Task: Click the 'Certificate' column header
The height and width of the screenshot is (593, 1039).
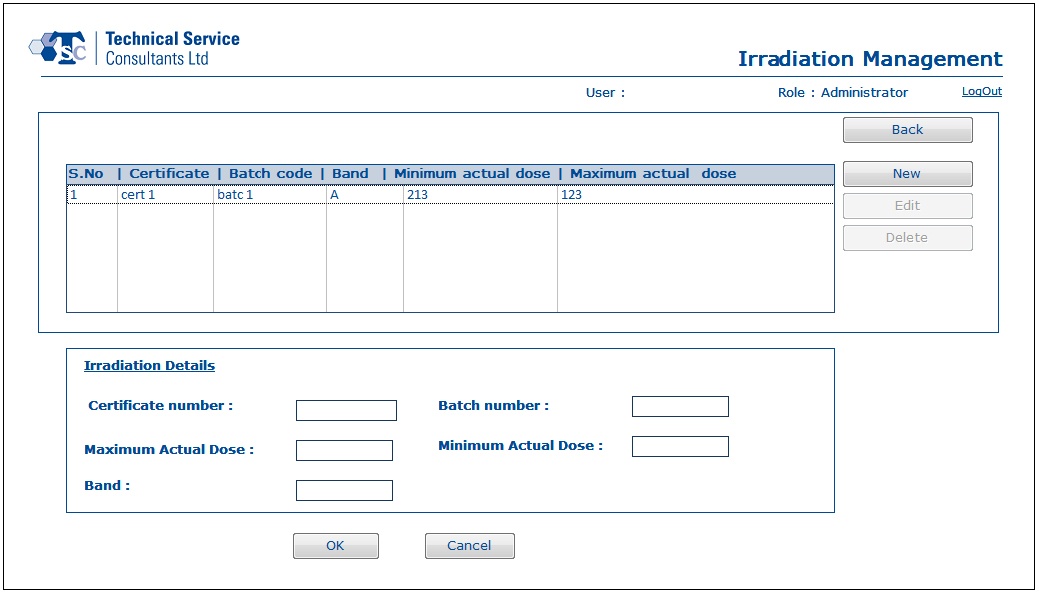Action: 169,174
